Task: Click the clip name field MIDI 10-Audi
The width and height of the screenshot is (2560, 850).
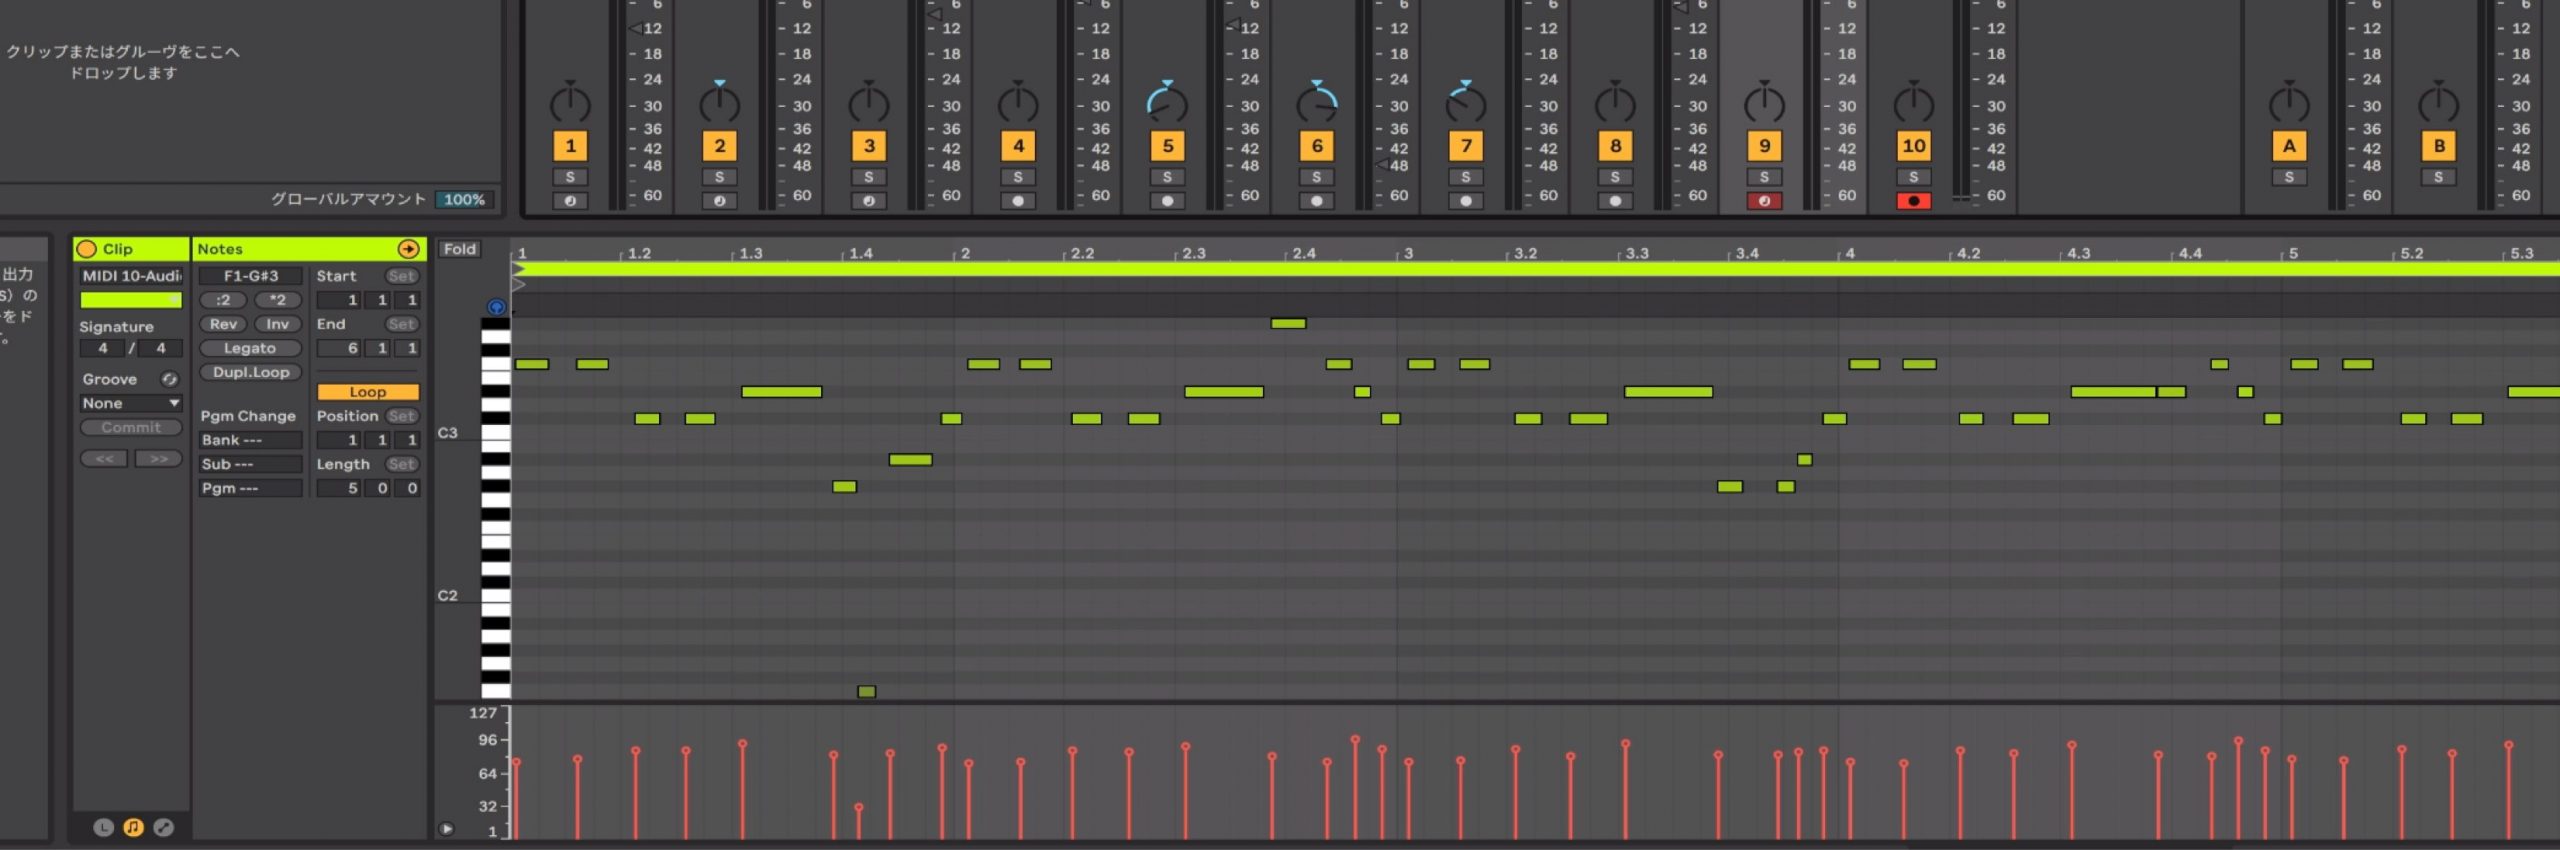Action: (x=131, y=276)
